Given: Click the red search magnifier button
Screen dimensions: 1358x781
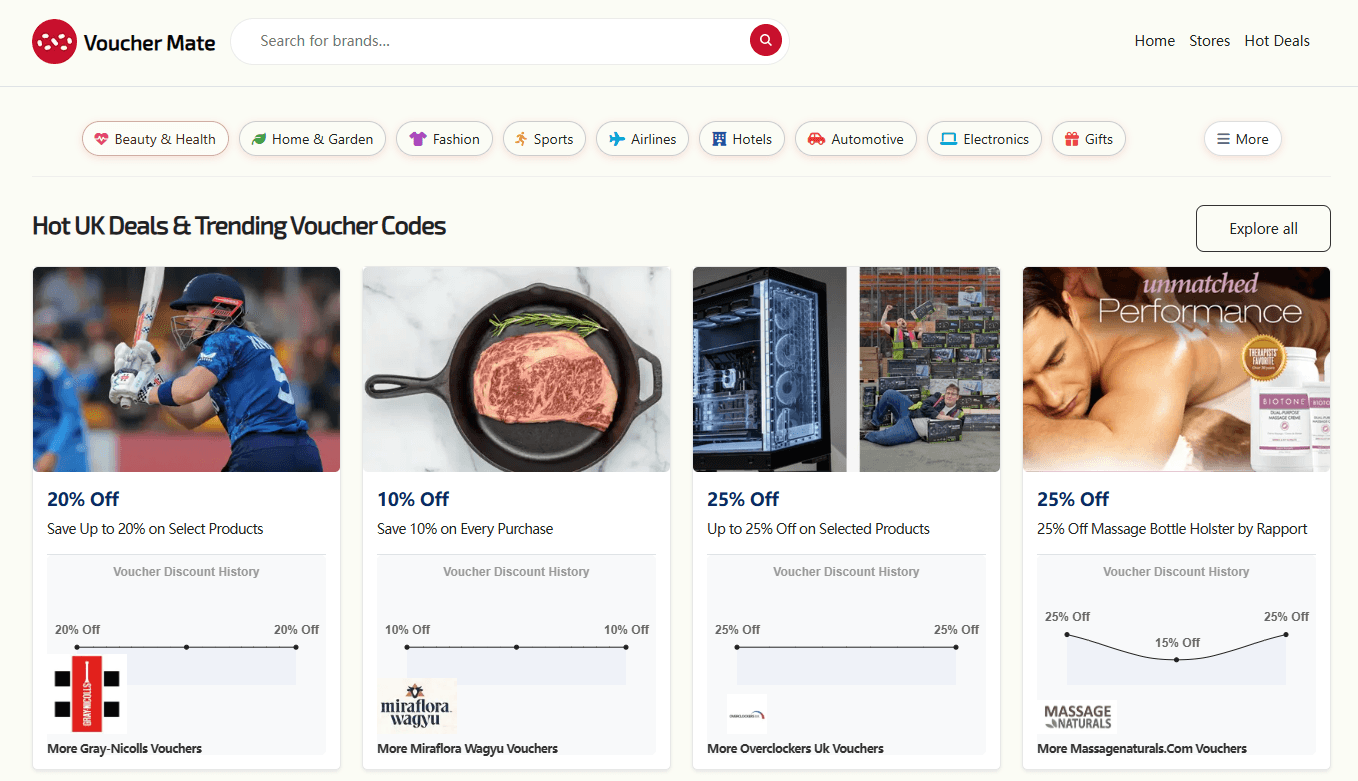Looking at the screenshot, I should coord(765,40).
